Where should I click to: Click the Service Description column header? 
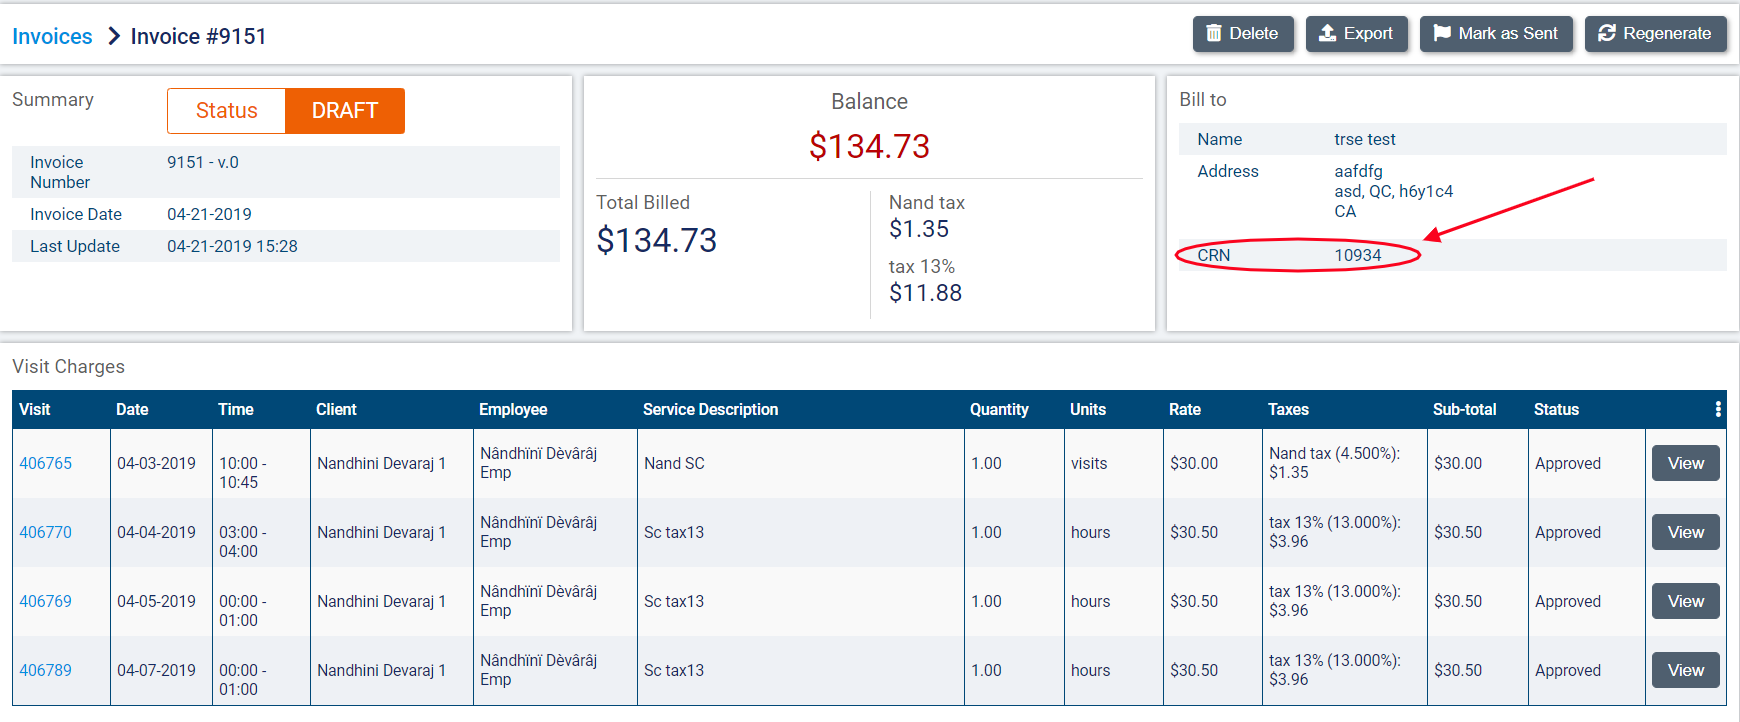(710, 409)
